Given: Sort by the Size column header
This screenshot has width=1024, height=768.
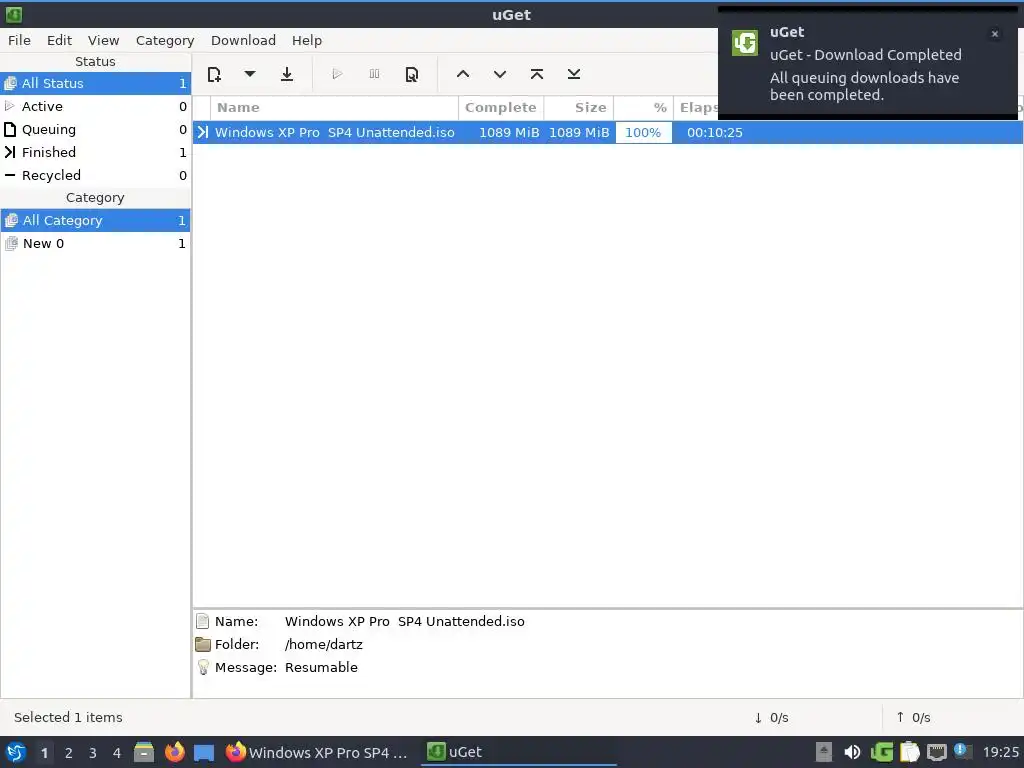Looking at the screenshot, I should click(579, 108).
